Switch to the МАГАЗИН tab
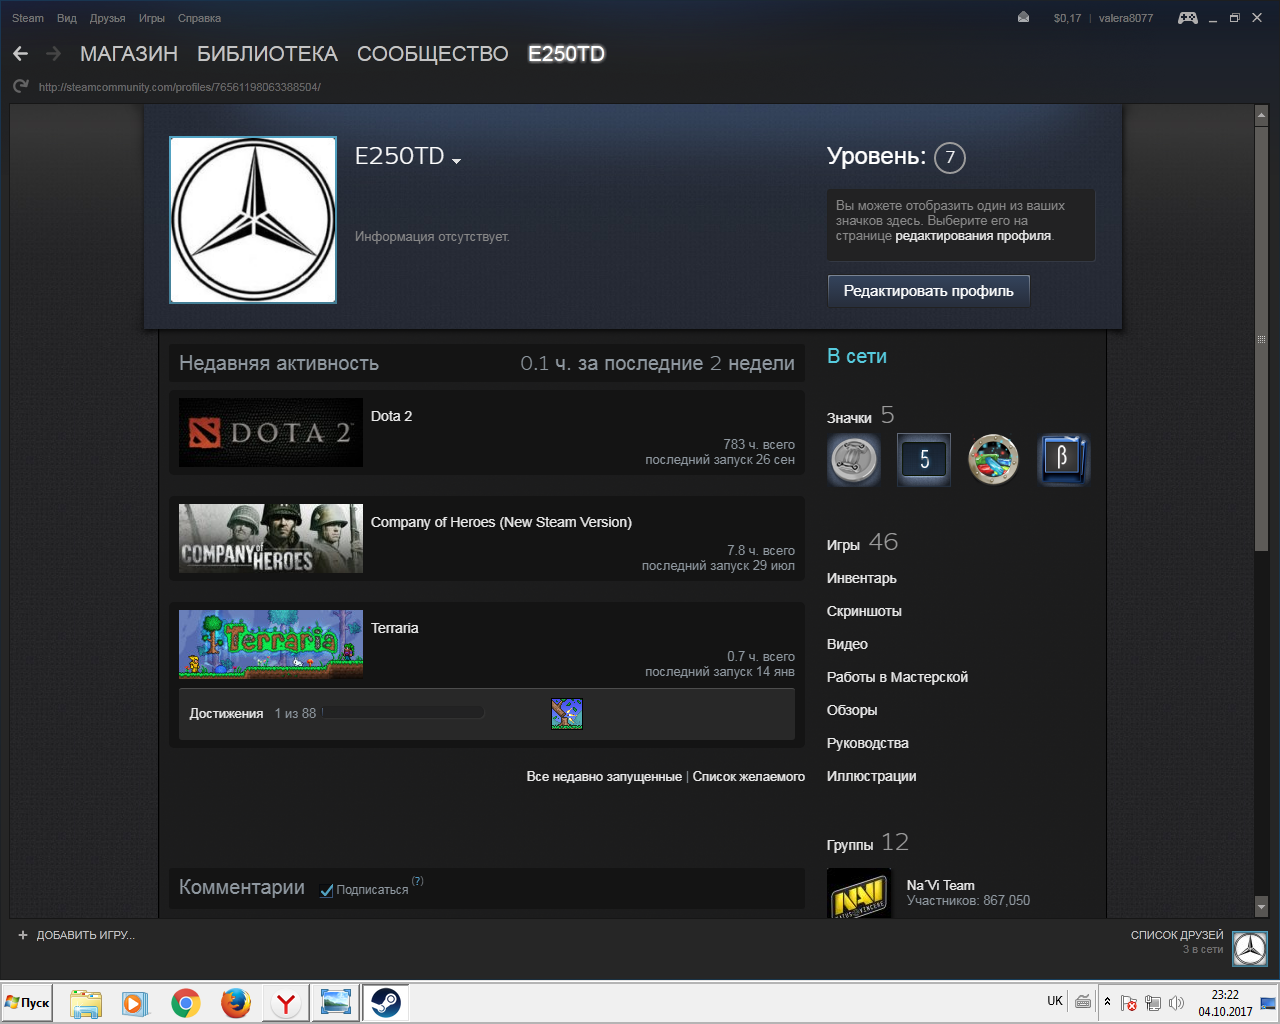 [129, 54]
